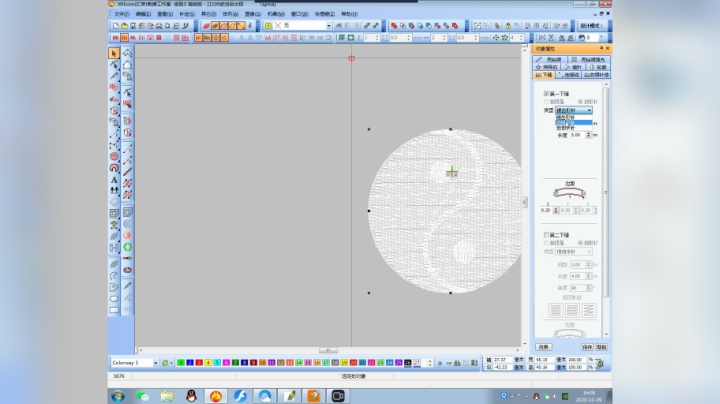
Task: Open the Windows Start menu
Action: (118, 396)
